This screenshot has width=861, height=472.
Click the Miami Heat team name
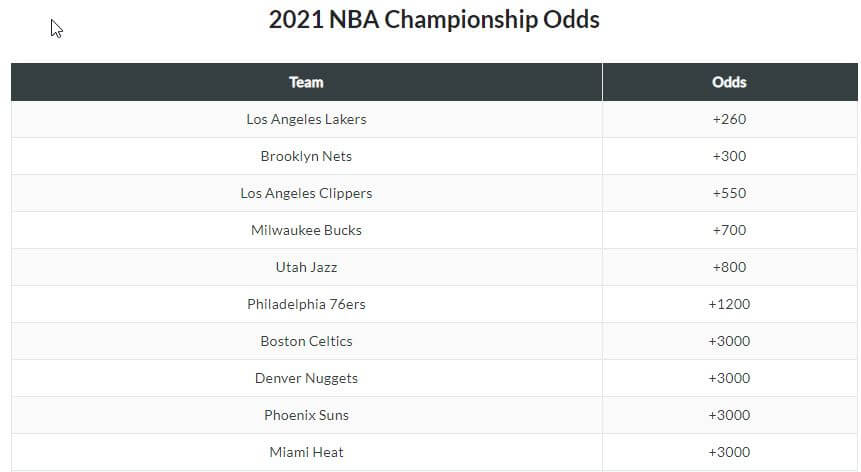[x=306, y=452]
